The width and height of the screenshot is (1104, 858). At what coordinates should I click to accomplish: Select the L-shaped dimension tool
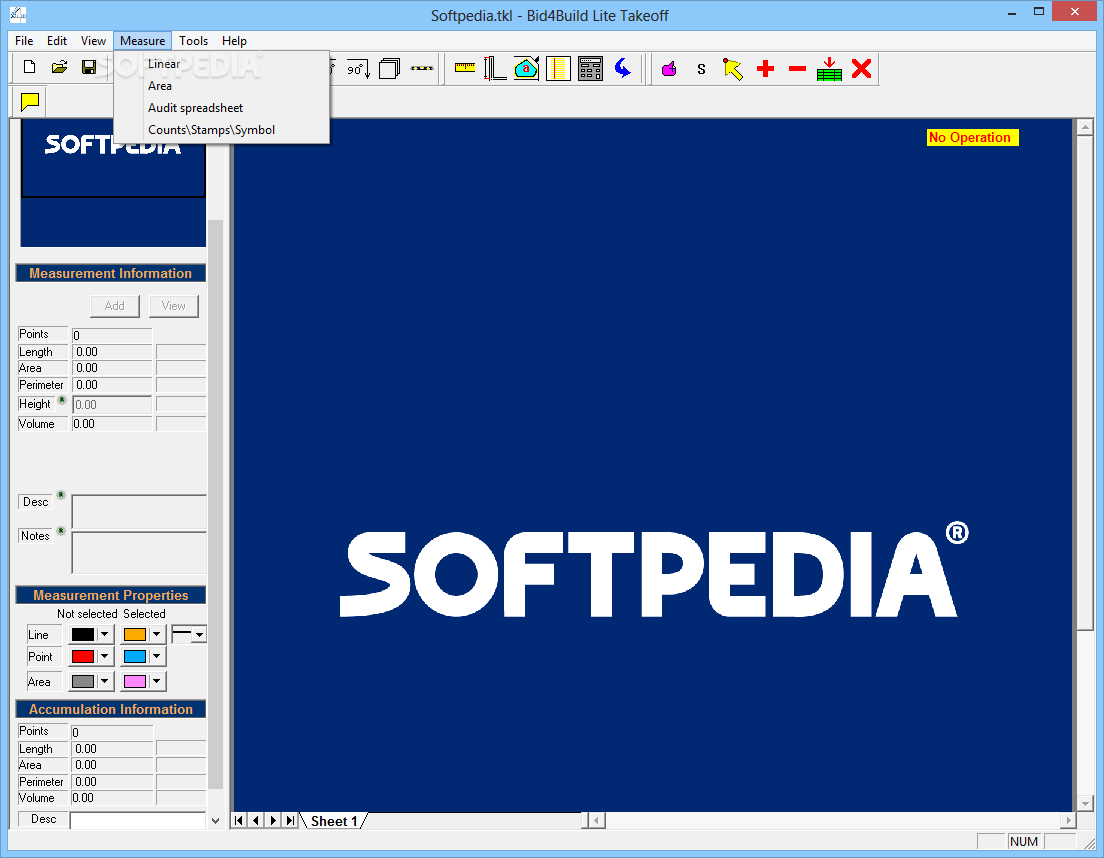(495, 68)
